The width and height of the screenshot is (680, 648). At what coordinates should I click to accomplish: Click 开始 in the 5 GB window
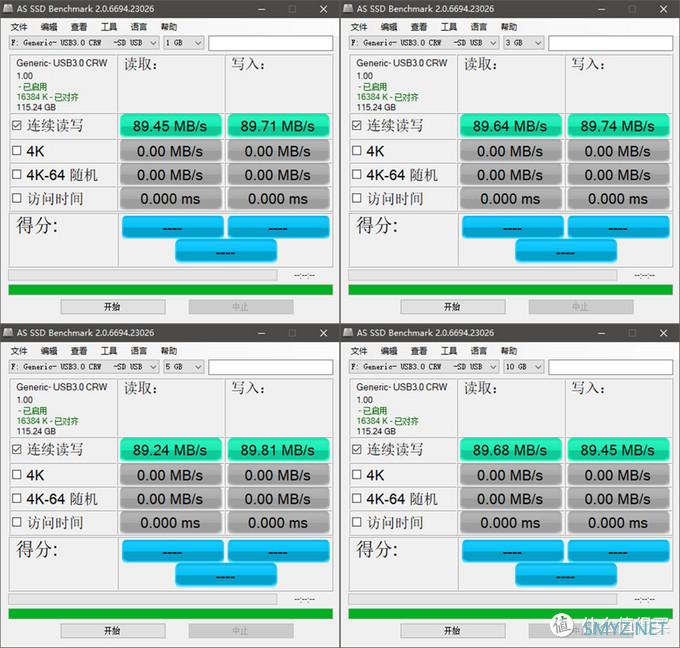tap(113, 631)
